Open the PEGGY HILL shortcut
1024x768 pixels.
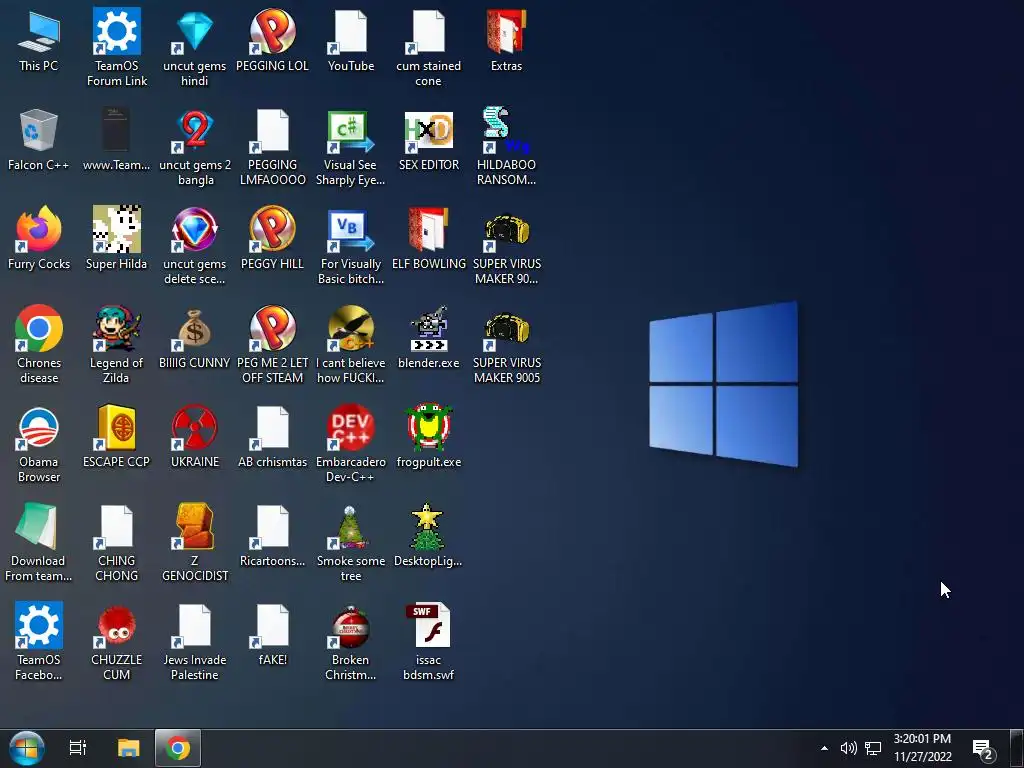272,238
